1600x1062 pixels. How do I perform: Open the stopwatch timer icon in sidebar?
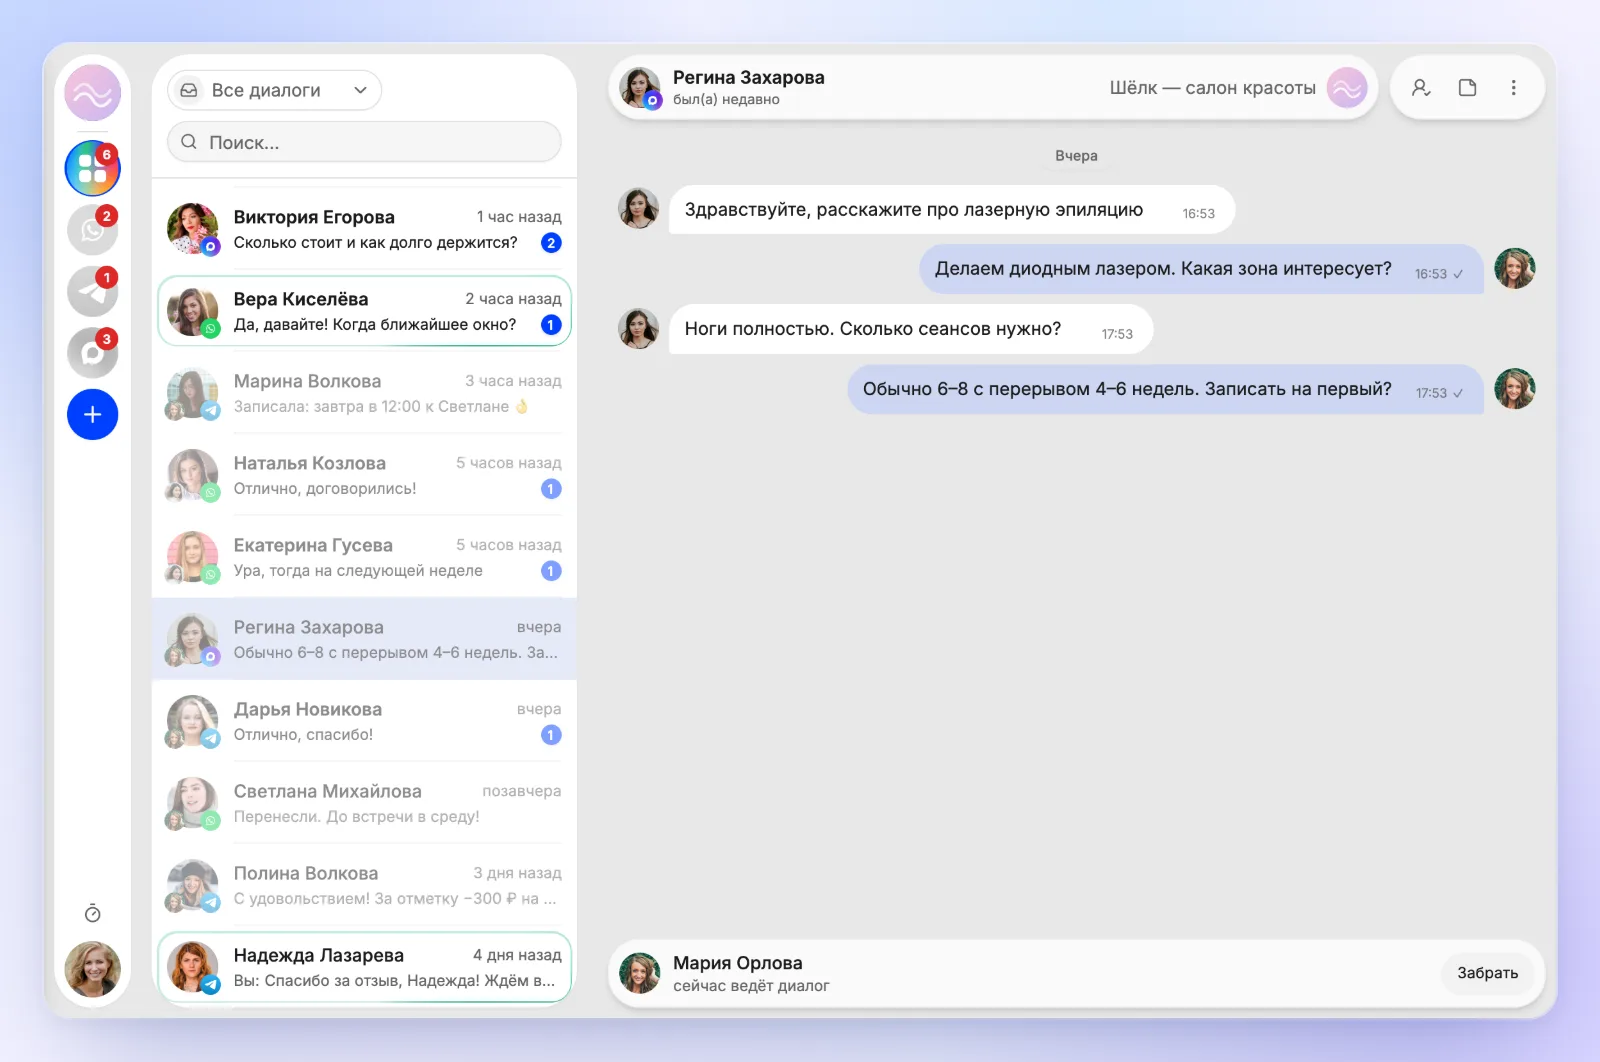[92, 913]
